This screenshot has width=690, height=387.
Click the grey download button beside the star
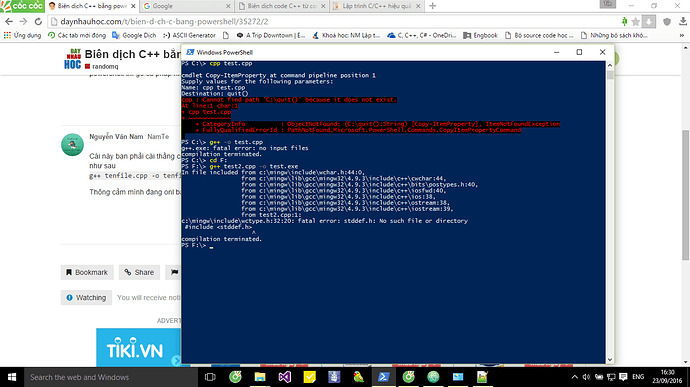pos(649,22)
